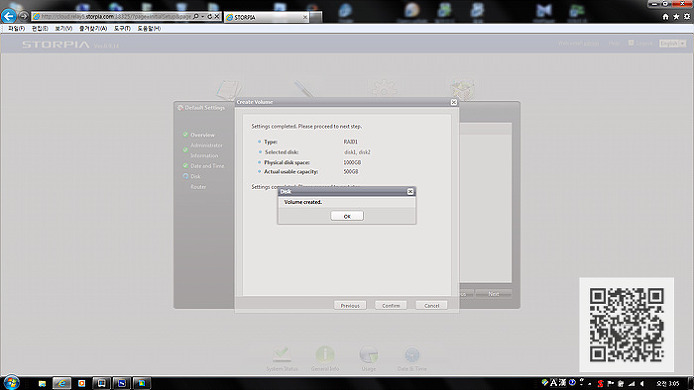Click the search magnifier in the address bar
694x390 pixels.
[x=196, y=16]
